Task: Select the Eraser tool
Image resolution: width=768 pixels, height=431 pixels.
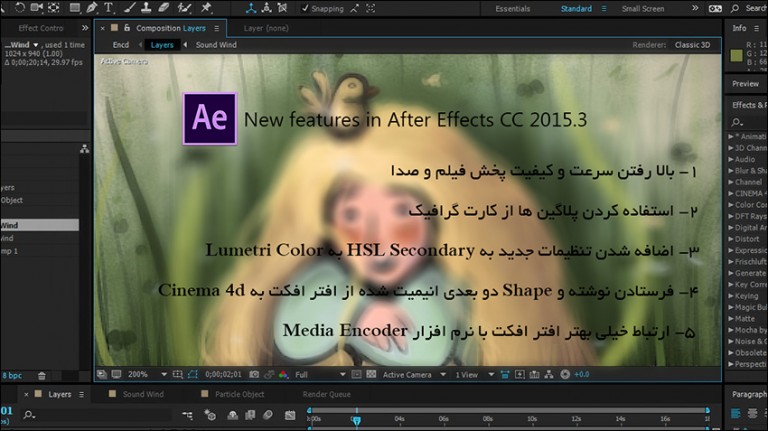Action: tap(164, 8)
